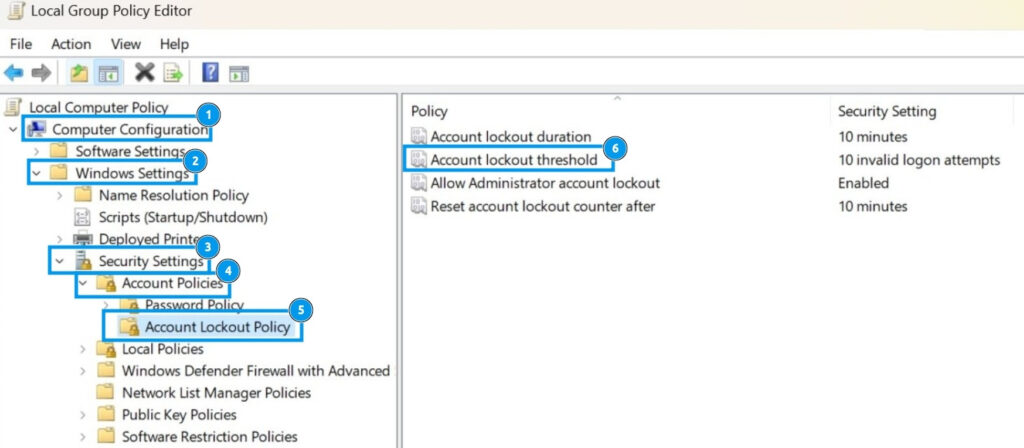Click the Name Resolution Policy folder icon

click(x=82, y=195)
